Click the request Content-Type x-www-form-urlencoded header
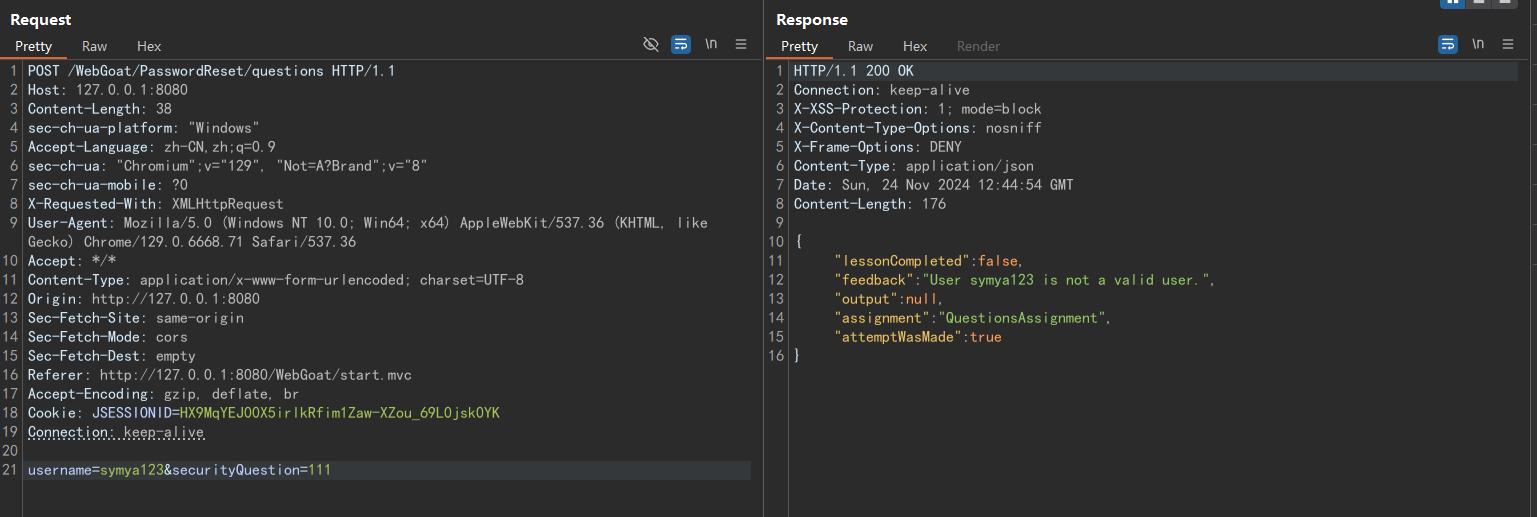 [x=275, y=280]
